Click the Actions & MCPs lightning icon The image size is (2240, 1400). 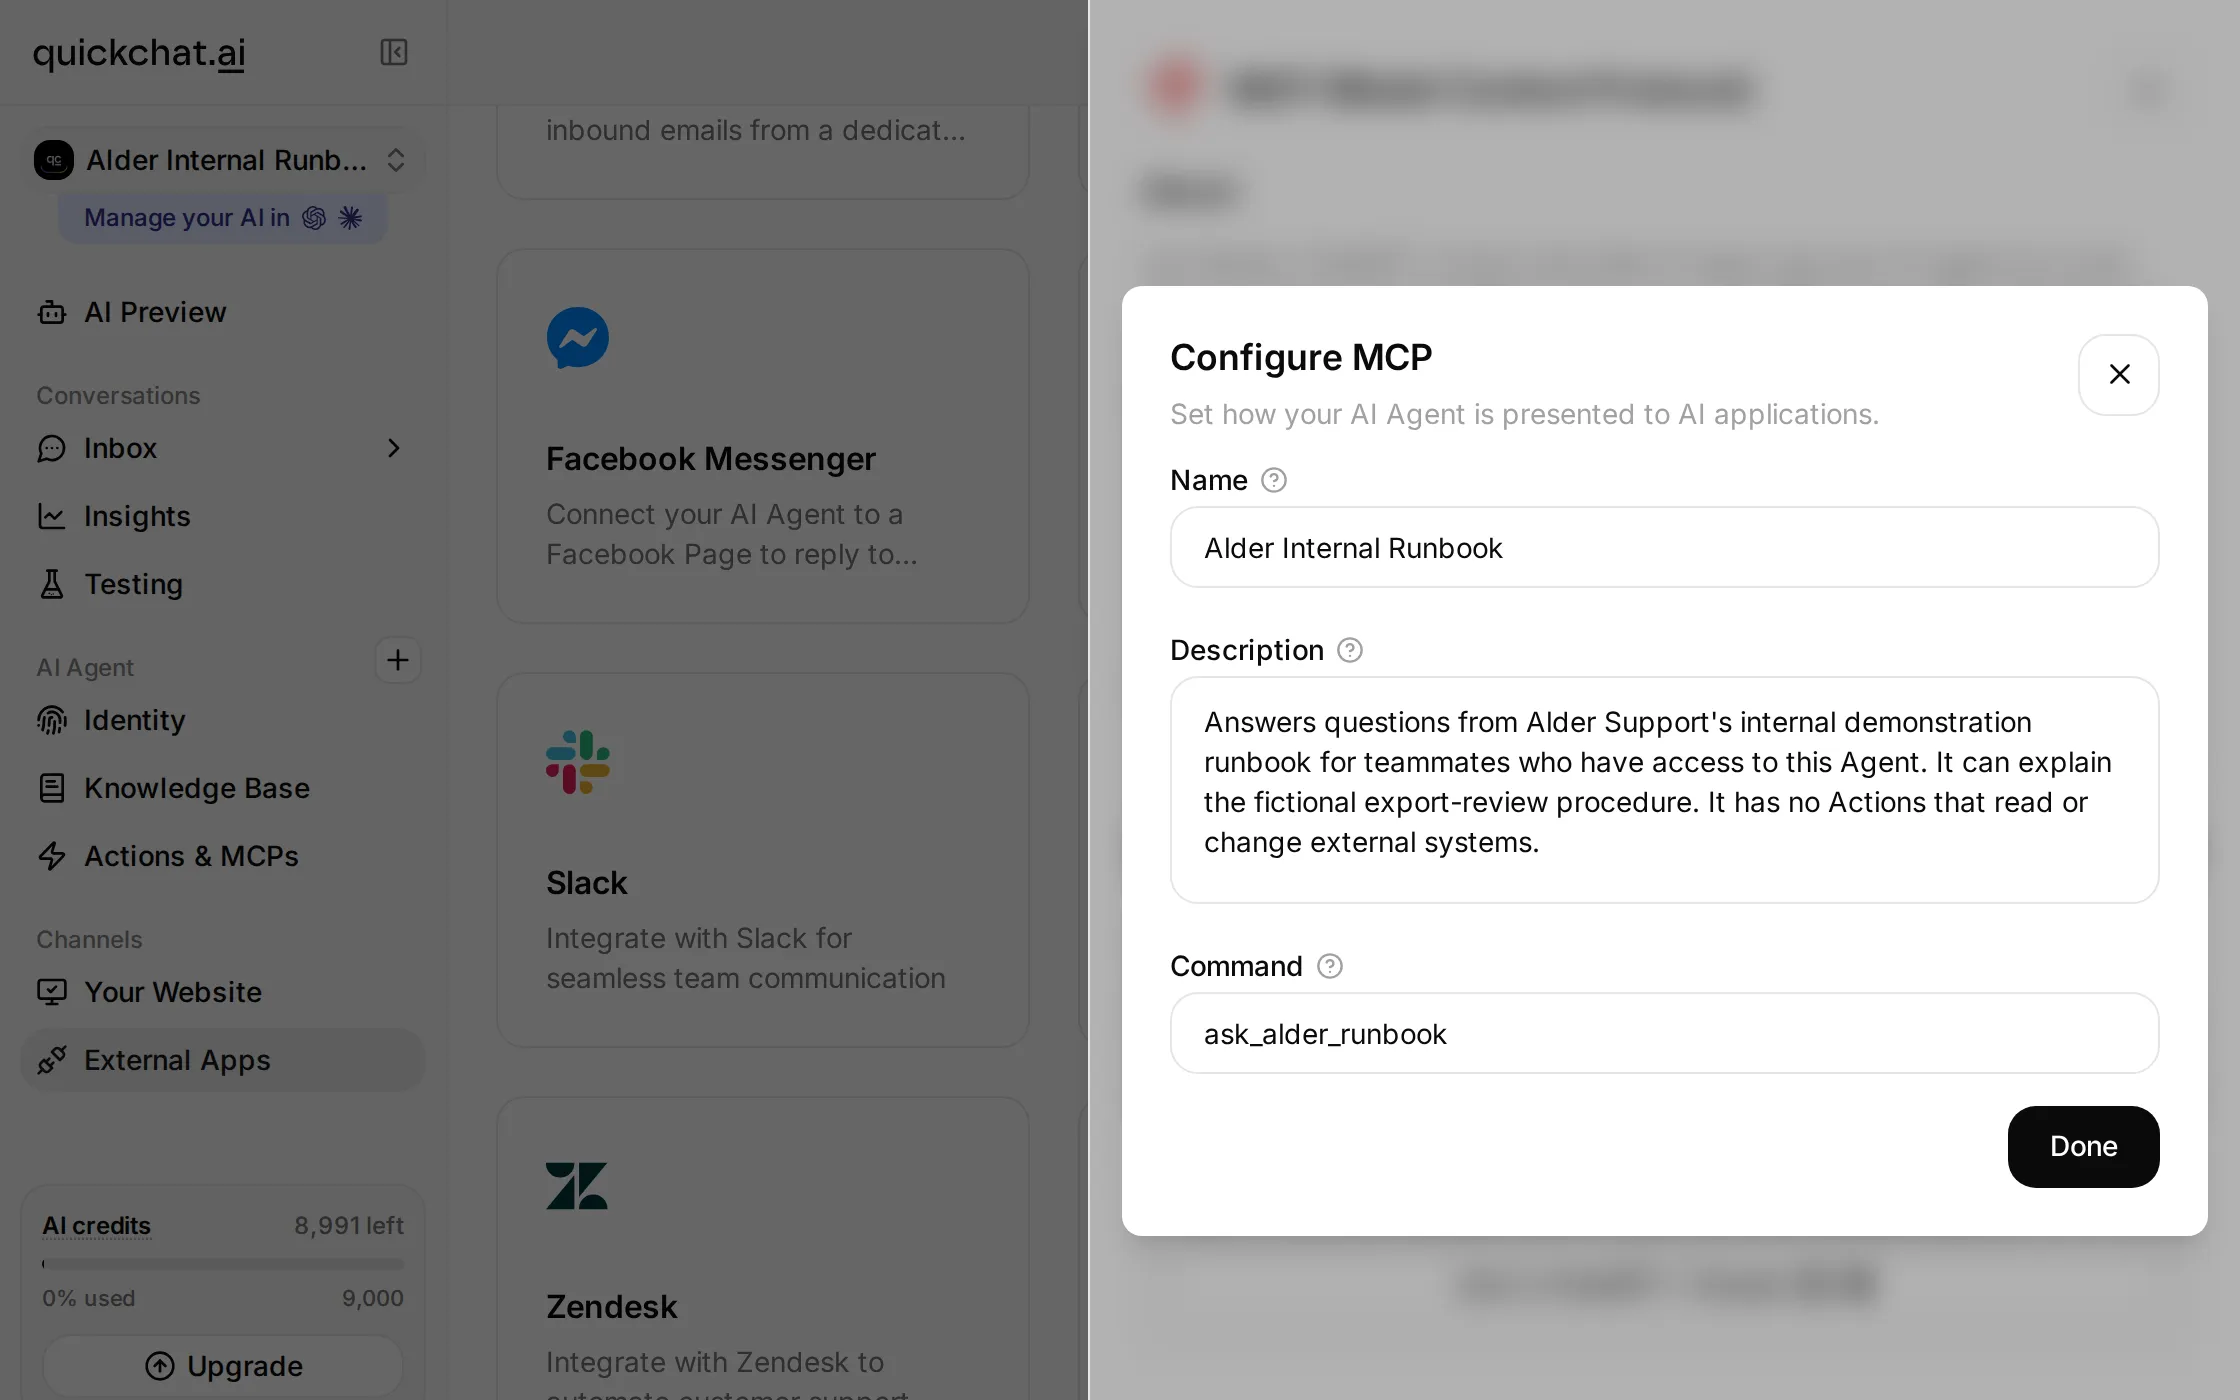[x=52, y=856]
